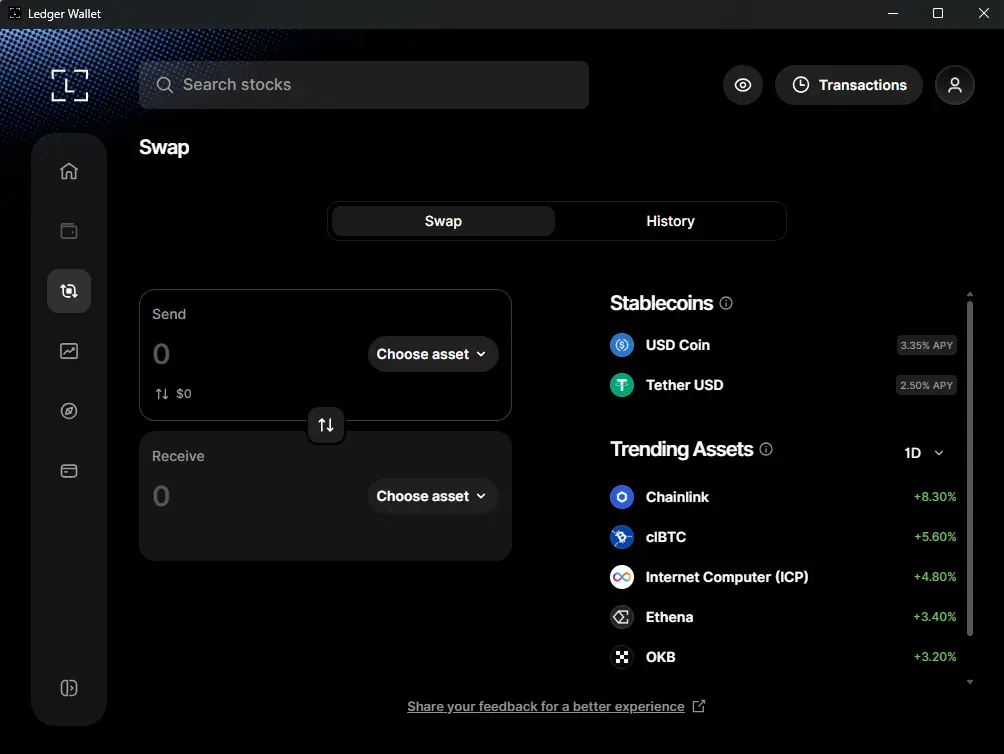Toggle fiat amount switch icon near $0
This screenshot has width=1004, height=754.
[x=162, y=394]
